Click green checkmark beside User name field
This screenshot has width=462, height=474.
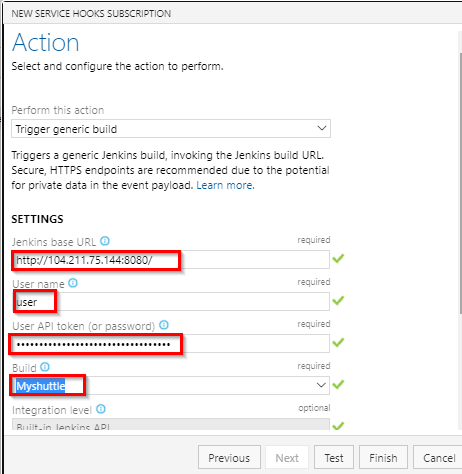point(338,301)
